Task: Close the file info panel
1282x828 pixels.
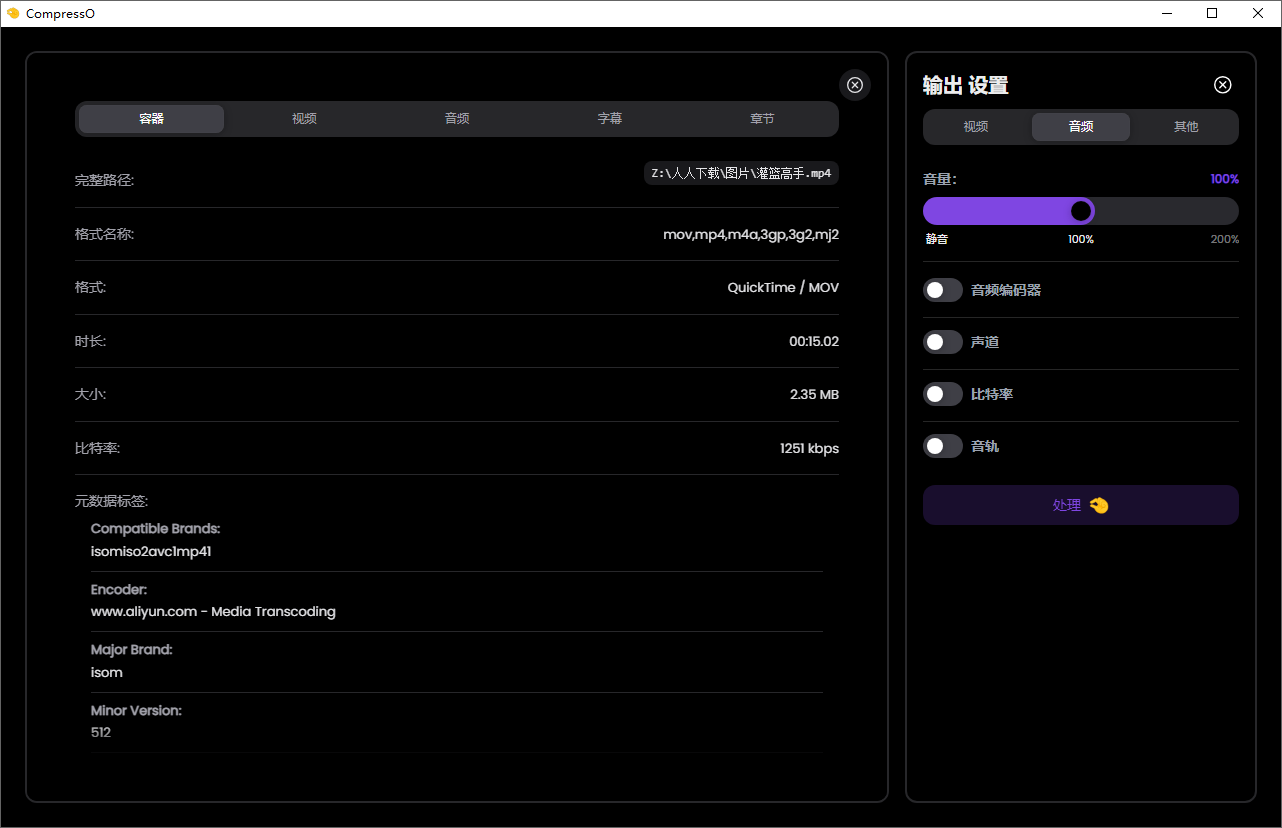Action: pyautogui.click(x=855, y=85)
